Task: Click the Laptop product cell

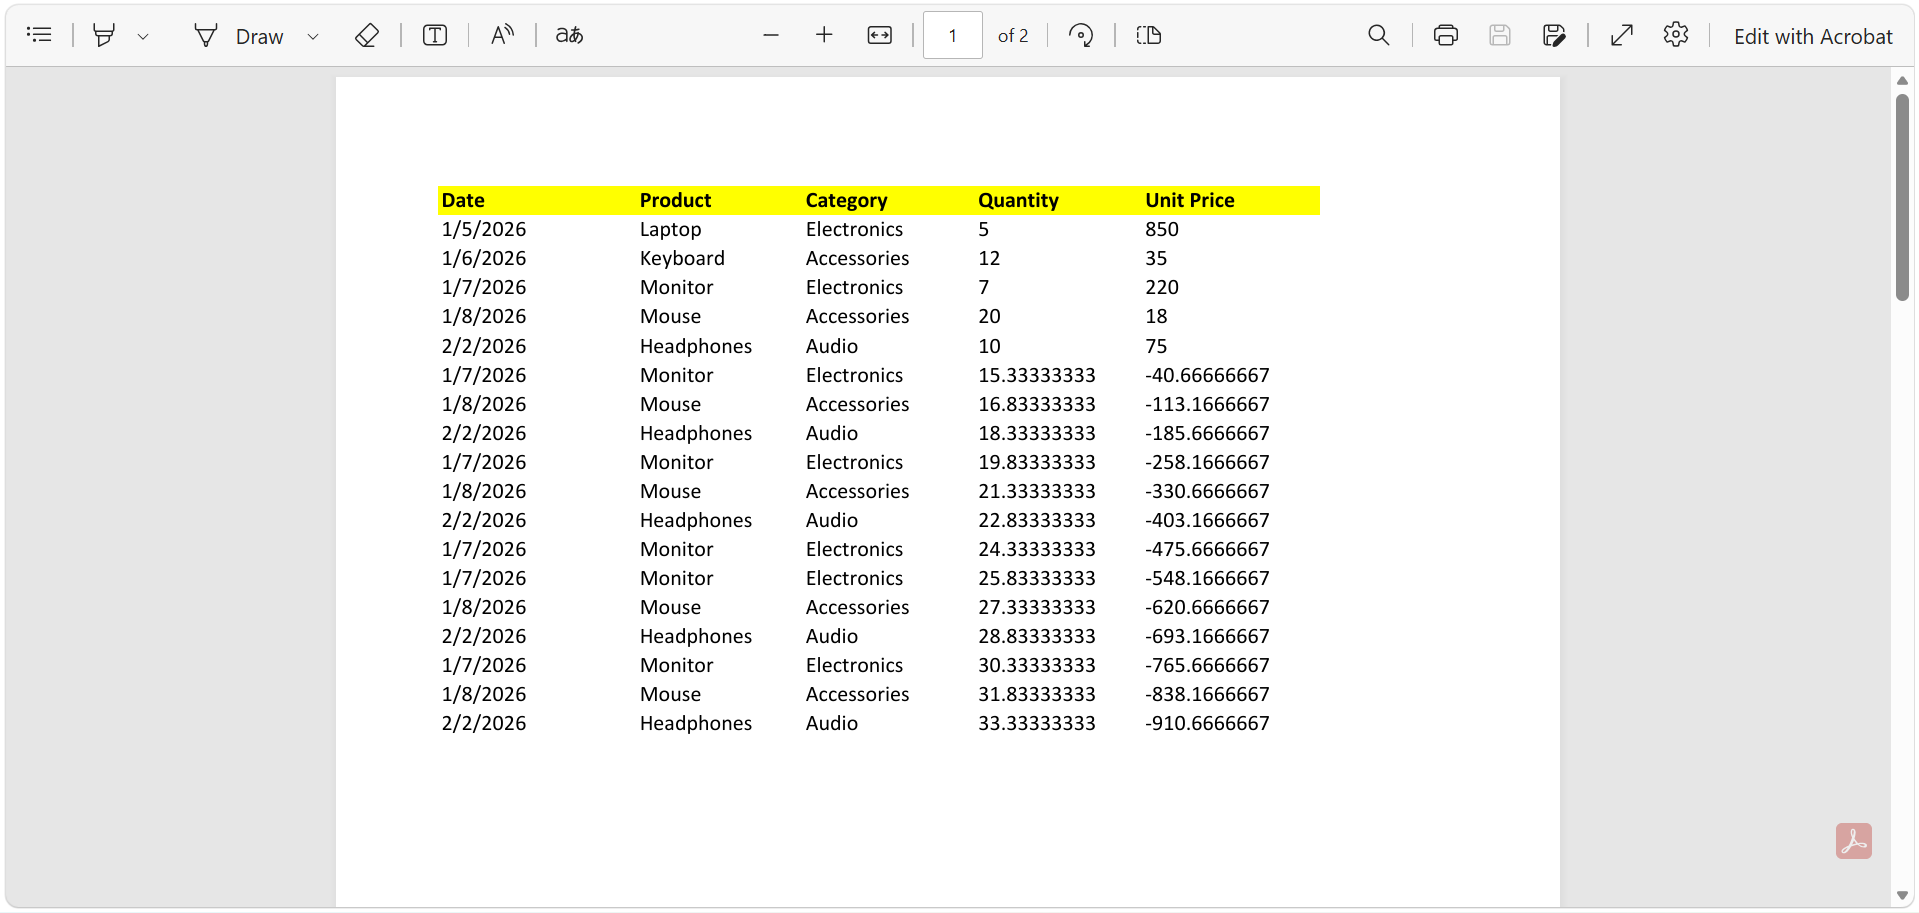Action: click(670, 229)
